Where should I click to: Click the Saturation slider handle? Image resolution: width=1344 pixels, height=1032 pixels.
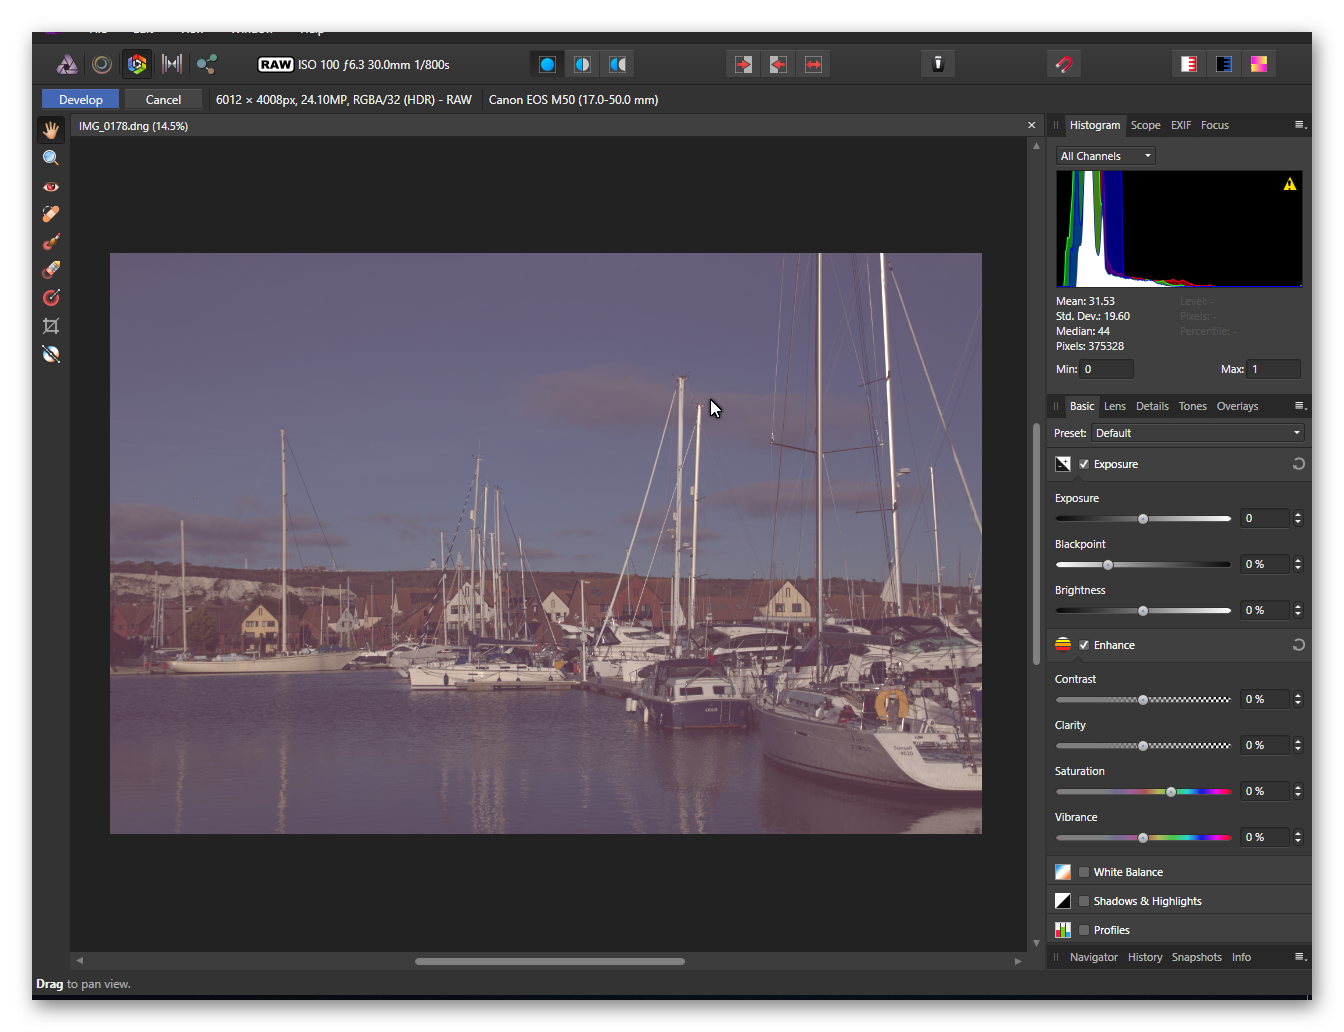(1171, 792)
